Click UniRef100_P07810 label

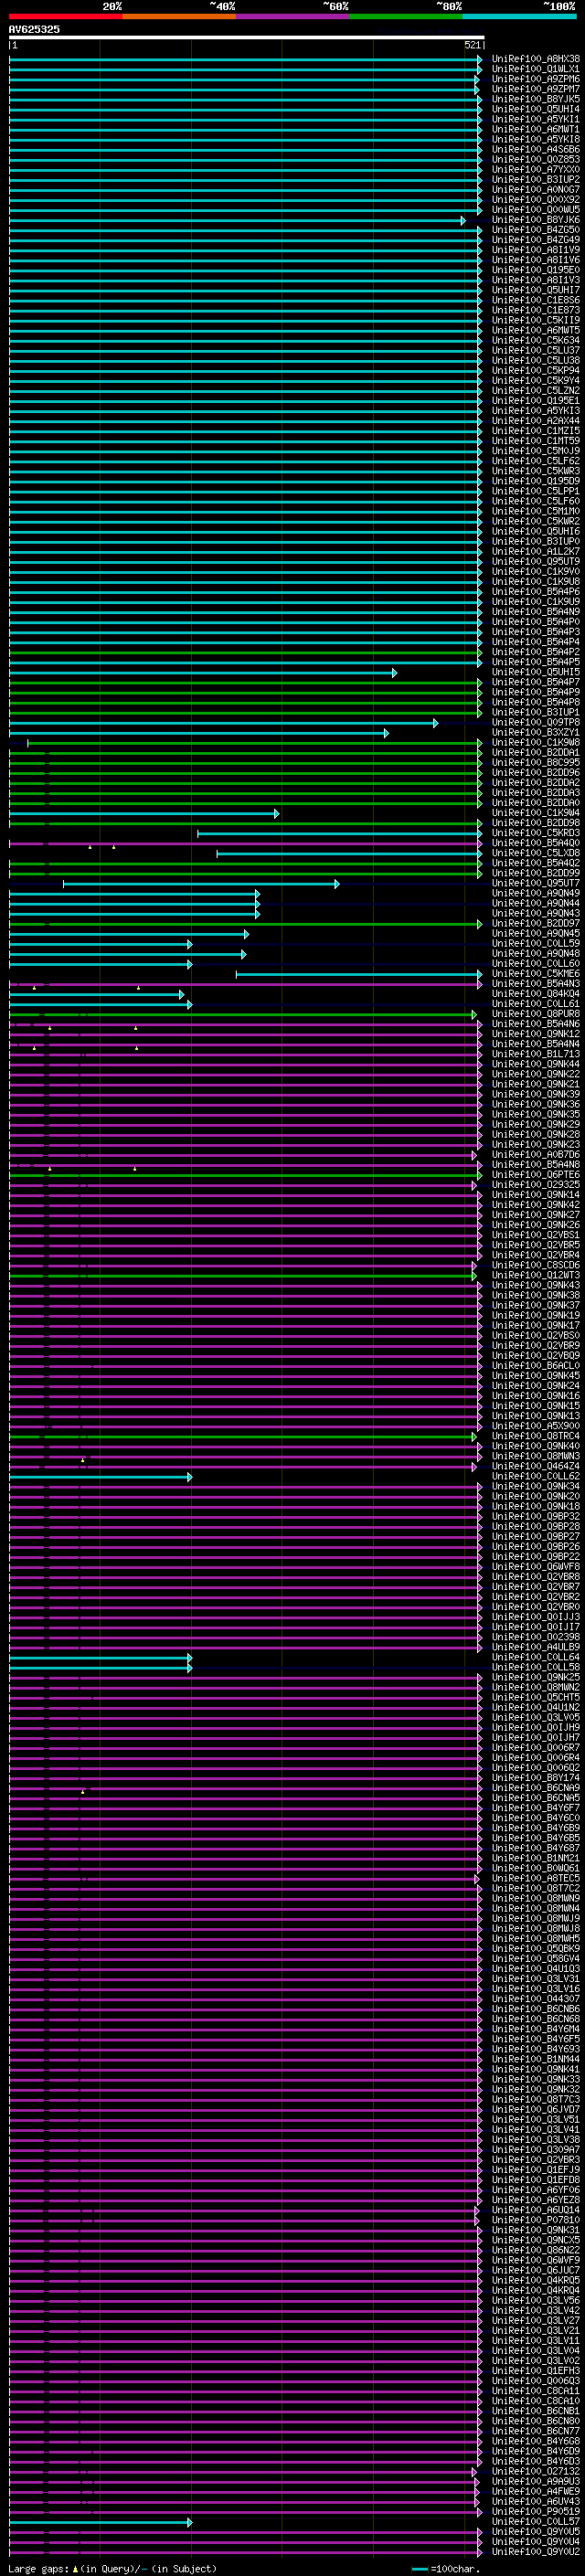tap(536, 2220)
